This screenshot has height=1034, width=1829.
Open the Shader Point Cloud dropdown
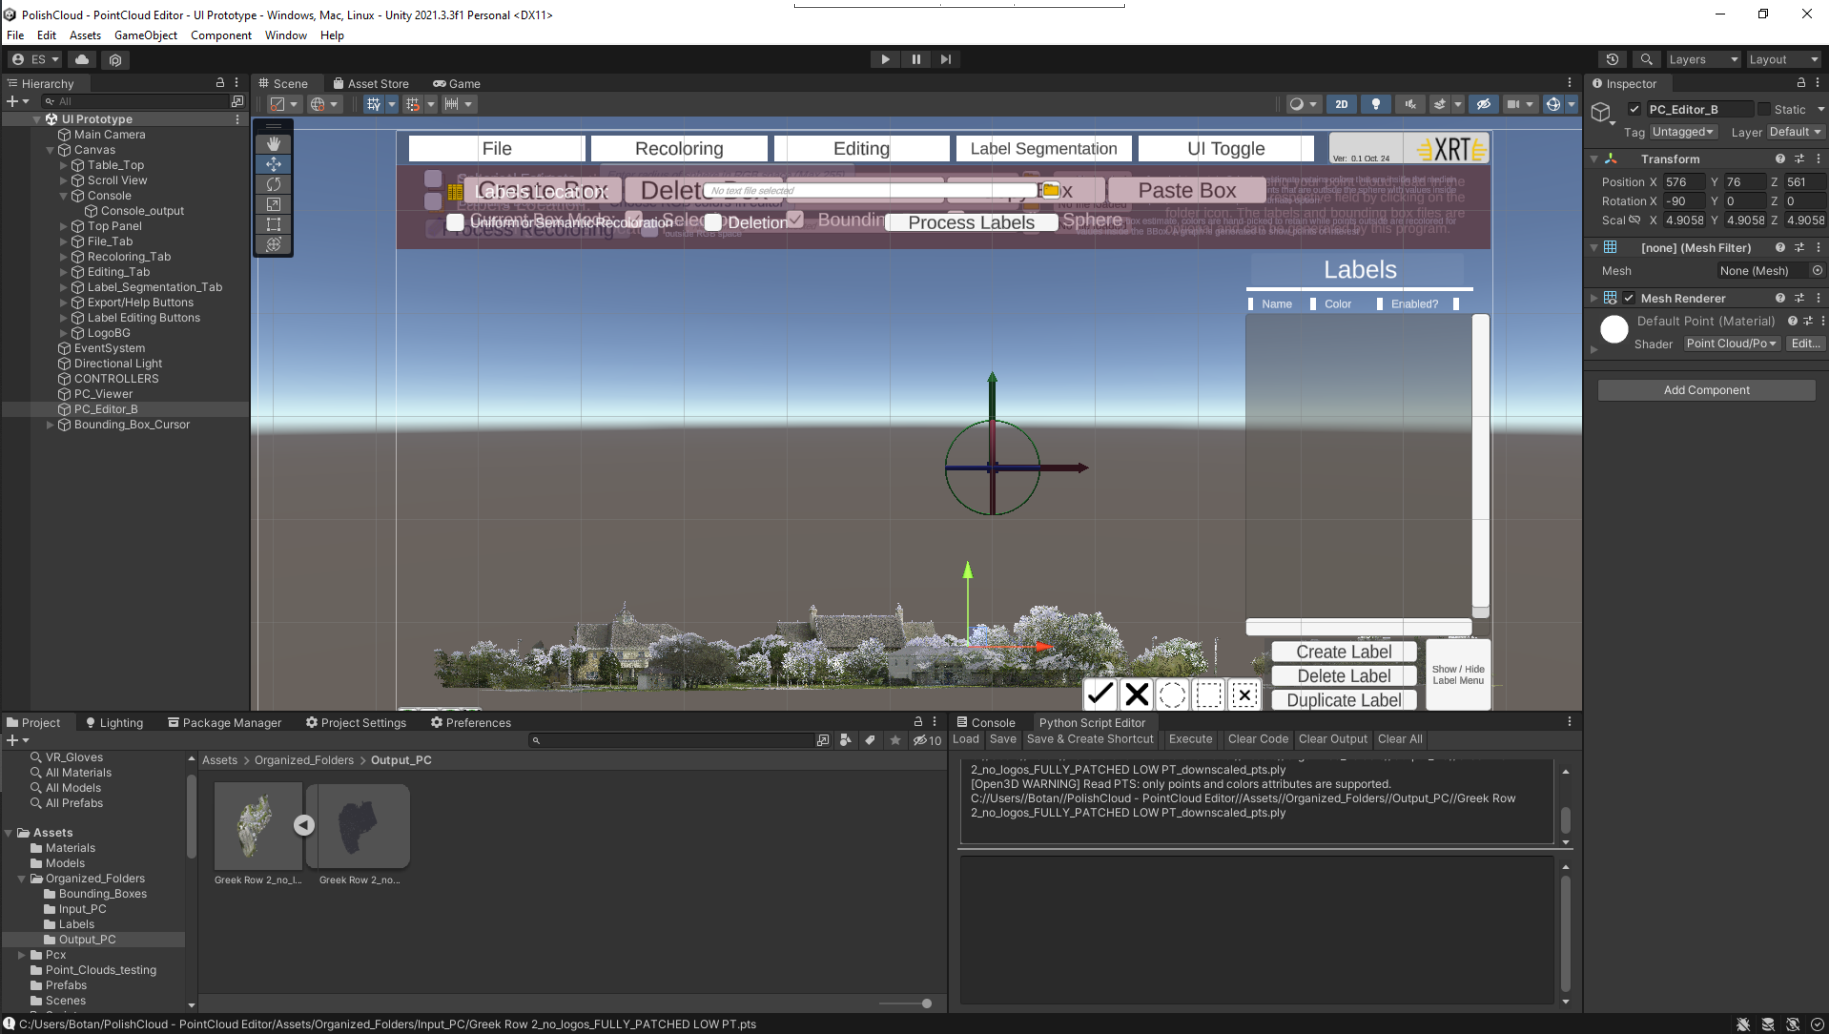(1731, 343)
